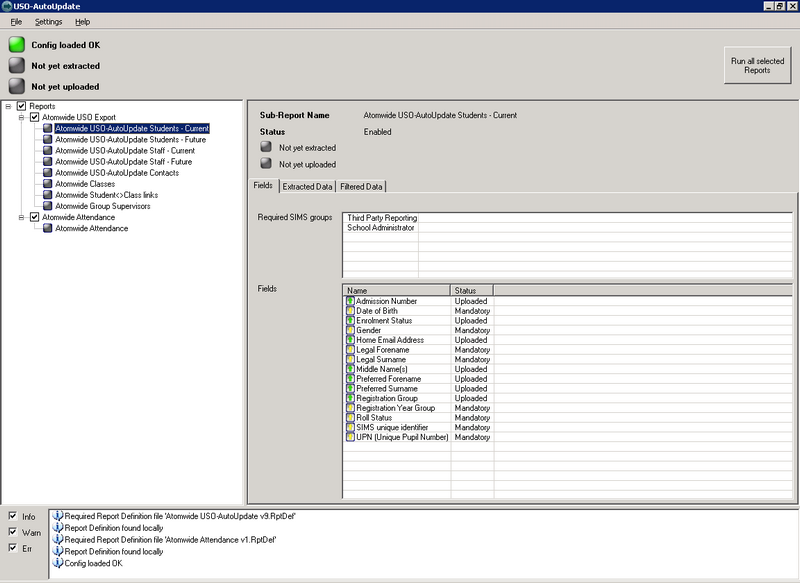Click the grey Not yet uploaded indicator at top
The height and width of the screenshot is (583, 800).
click(x=17, y=86)
